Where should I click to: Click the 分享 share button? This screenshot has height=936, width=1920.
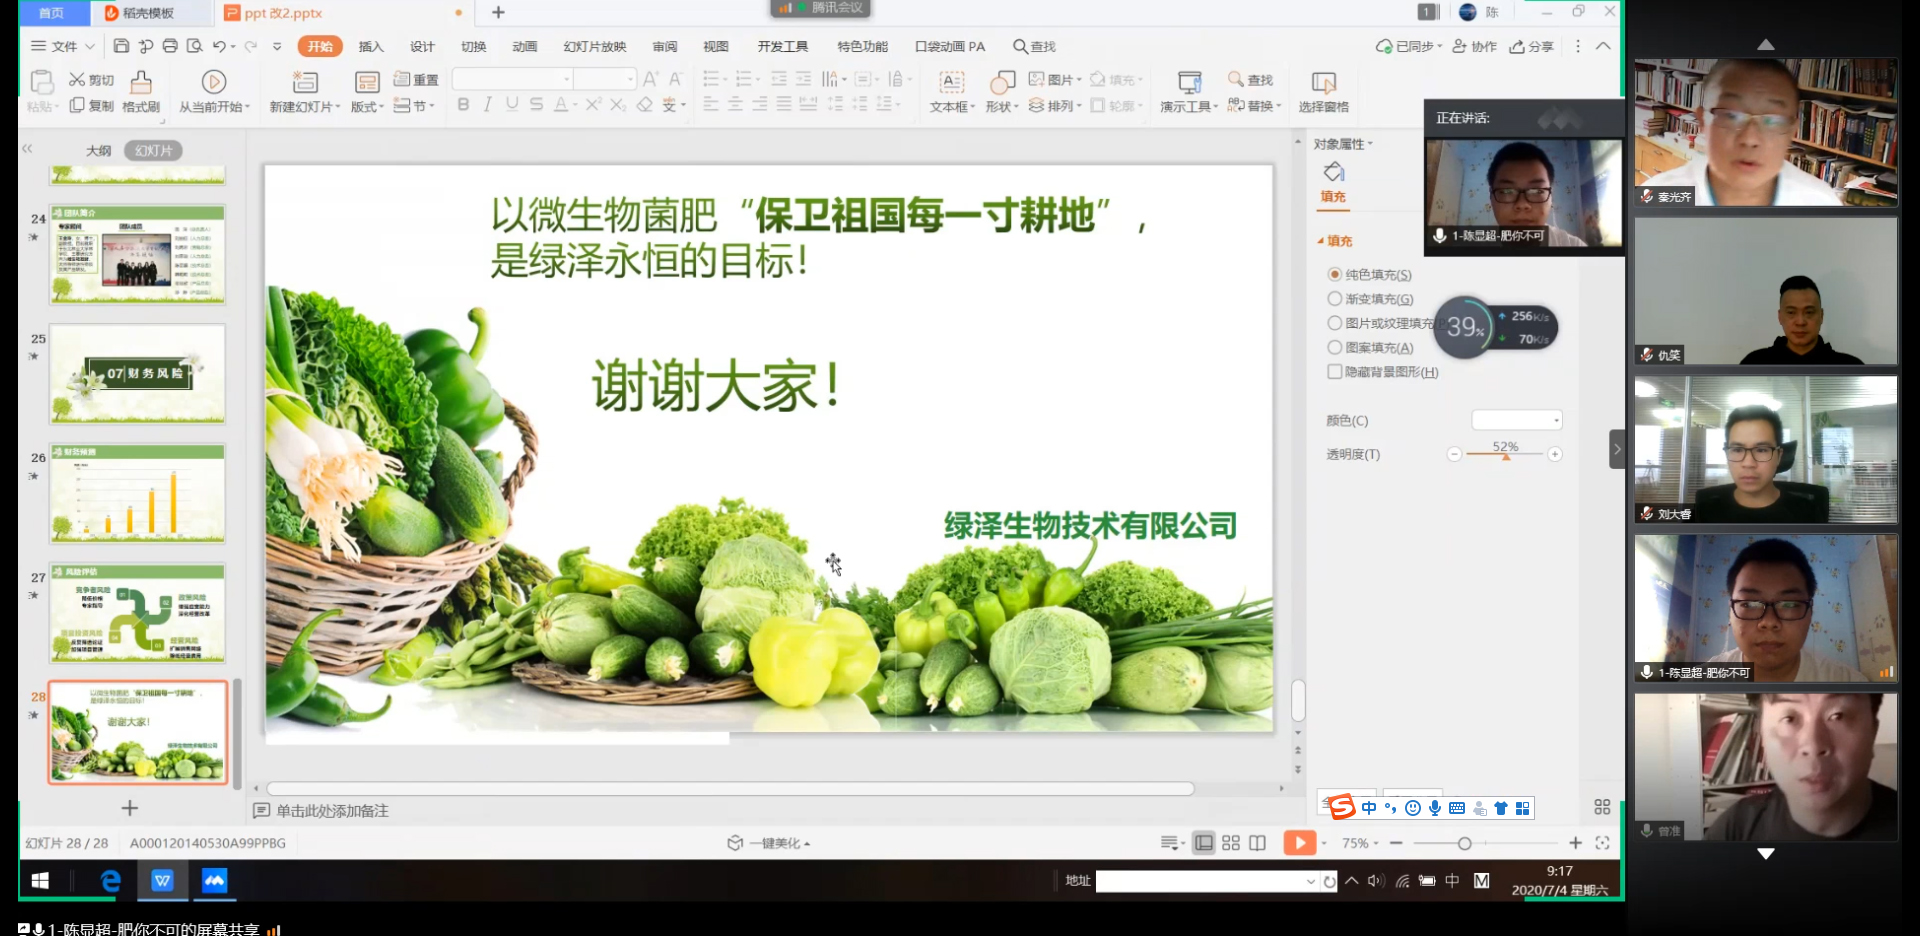[x=1530, y=46]
